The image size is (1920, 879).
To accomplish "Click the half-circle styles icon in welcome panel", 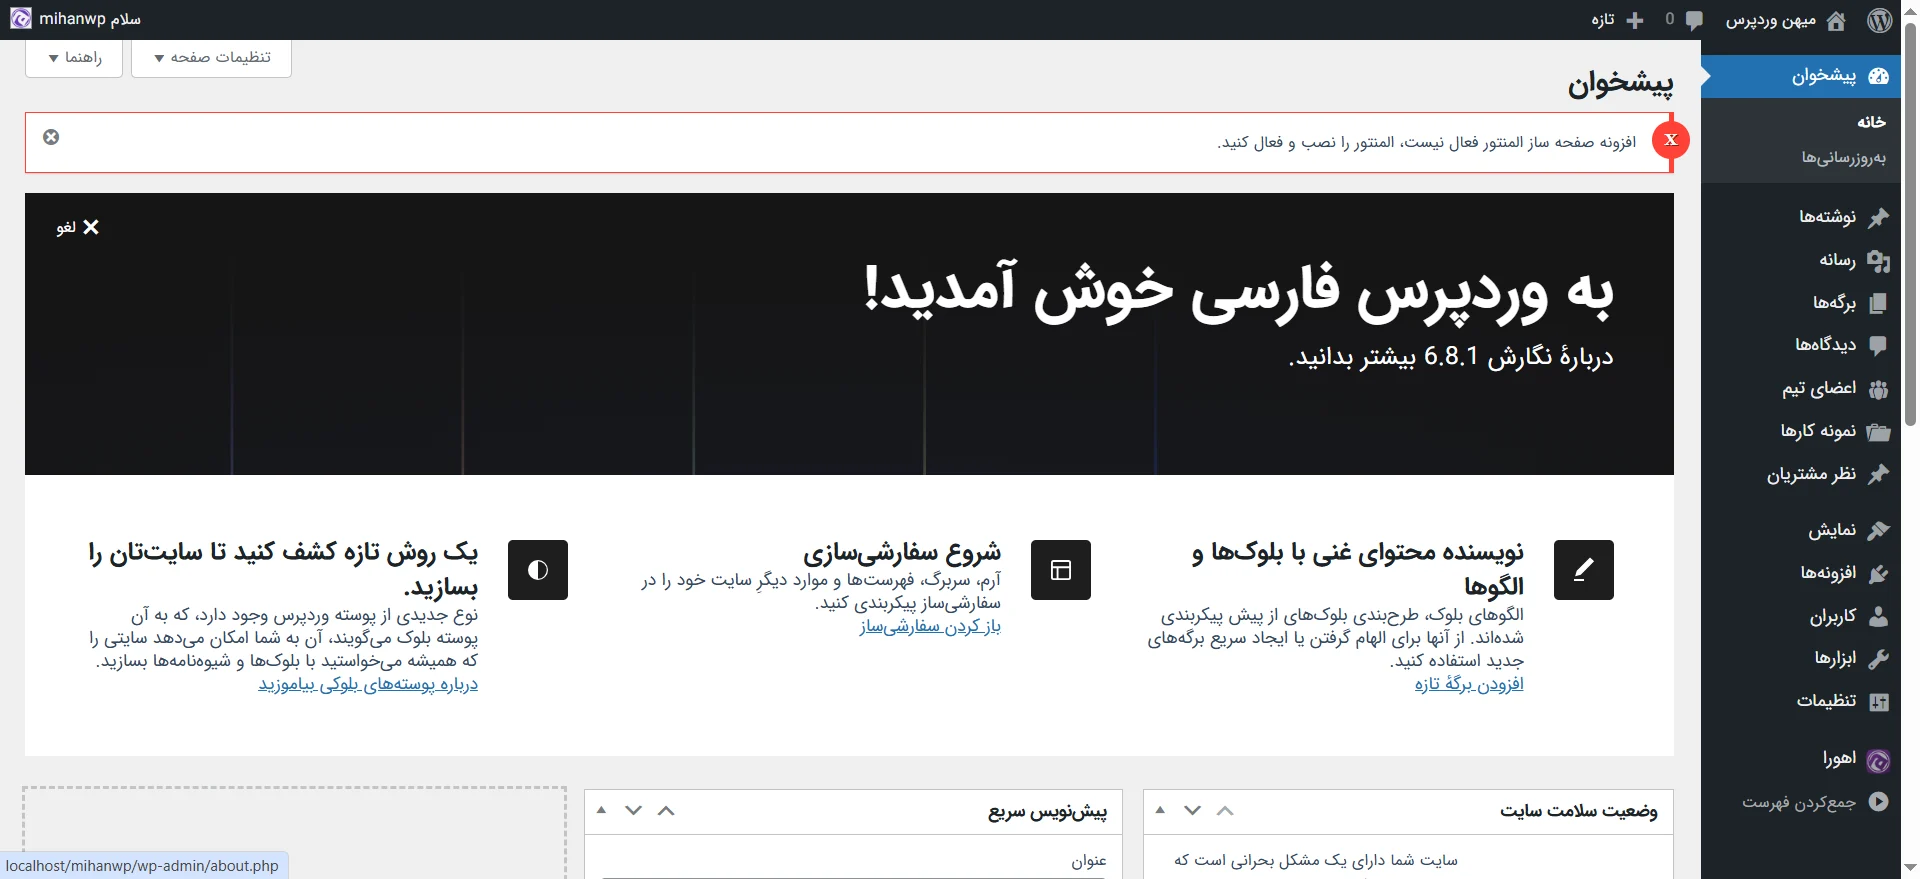I will (x=538, y=570).
